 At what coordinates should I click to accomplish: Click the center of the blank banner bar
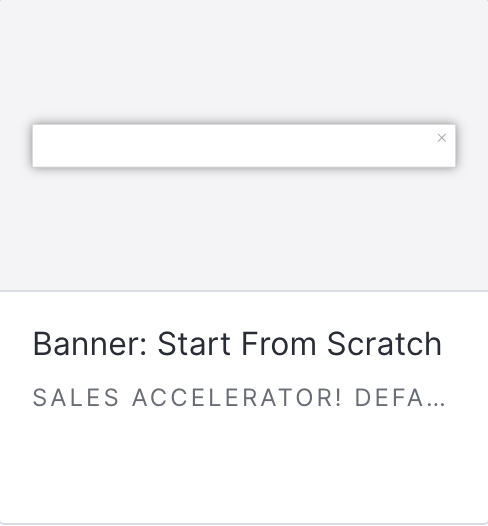(x=244, y=146)
